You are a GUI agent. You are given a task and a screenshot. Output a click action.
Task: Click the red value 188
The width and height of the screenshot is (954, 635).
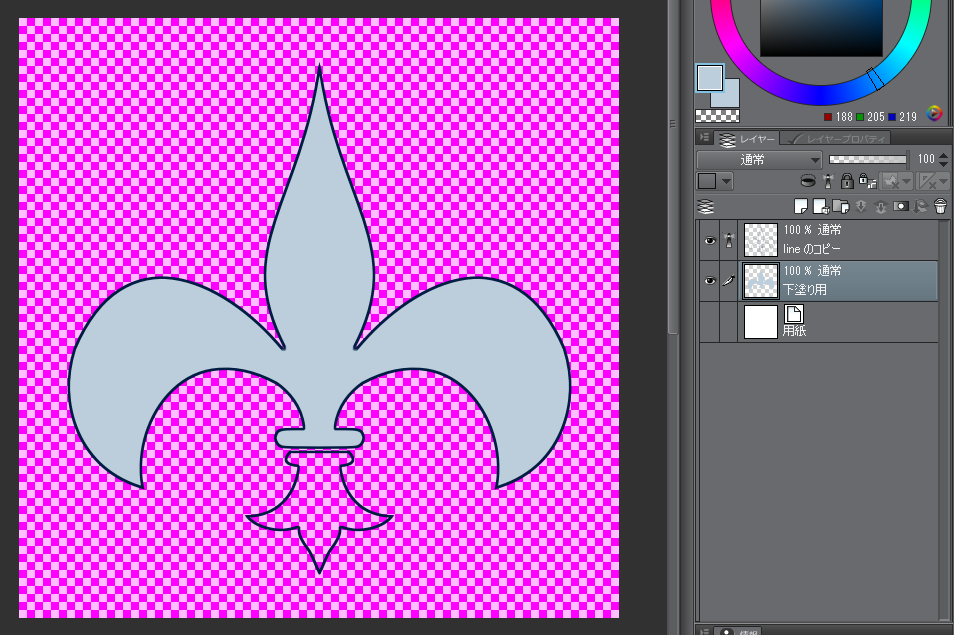tap(844, 117)
